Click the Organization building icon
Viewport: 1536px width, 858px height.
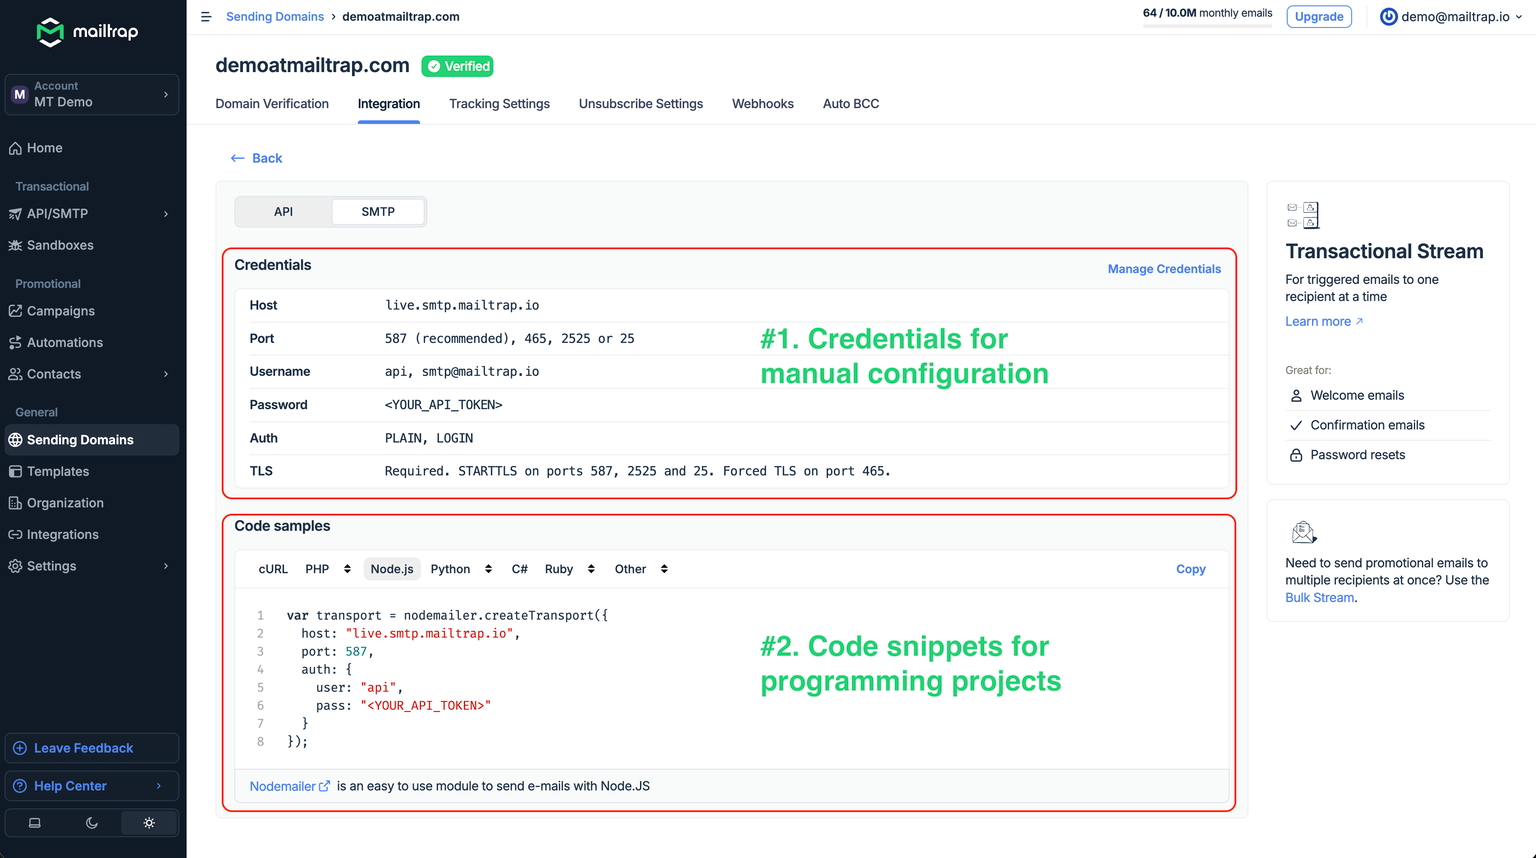click(x=15, y=503)
